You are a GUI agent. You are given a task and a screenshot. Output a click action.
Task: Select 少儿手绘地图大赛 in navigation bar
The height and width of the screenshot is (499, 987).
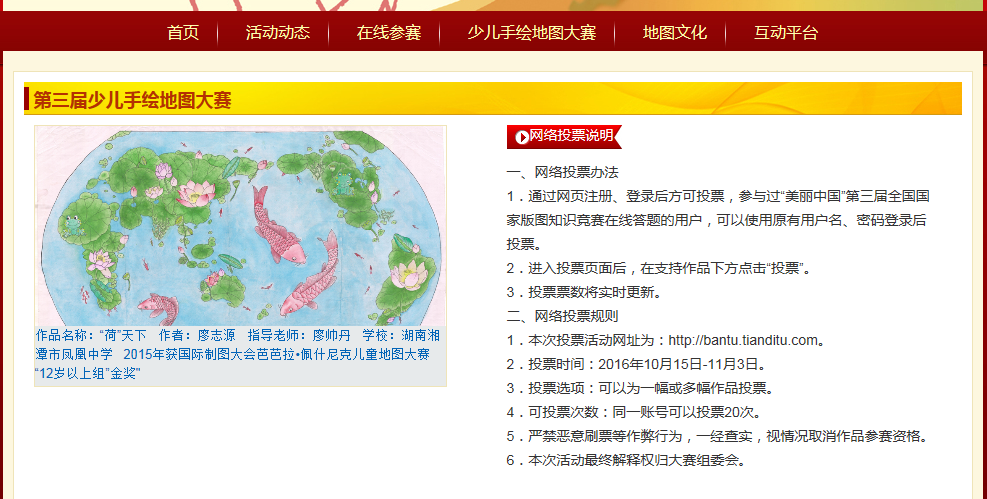click(531, 32)
